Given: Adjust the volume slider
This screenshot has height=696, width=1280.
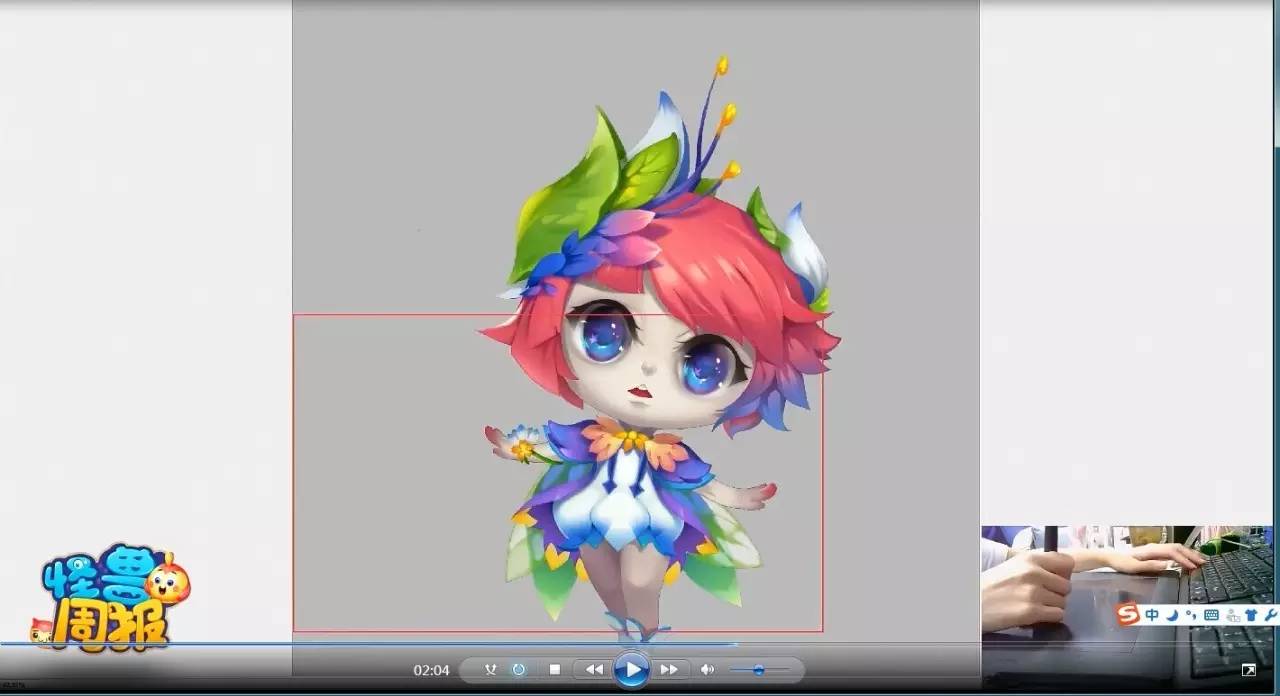Looking at the screenshot, I should [759, 670].
